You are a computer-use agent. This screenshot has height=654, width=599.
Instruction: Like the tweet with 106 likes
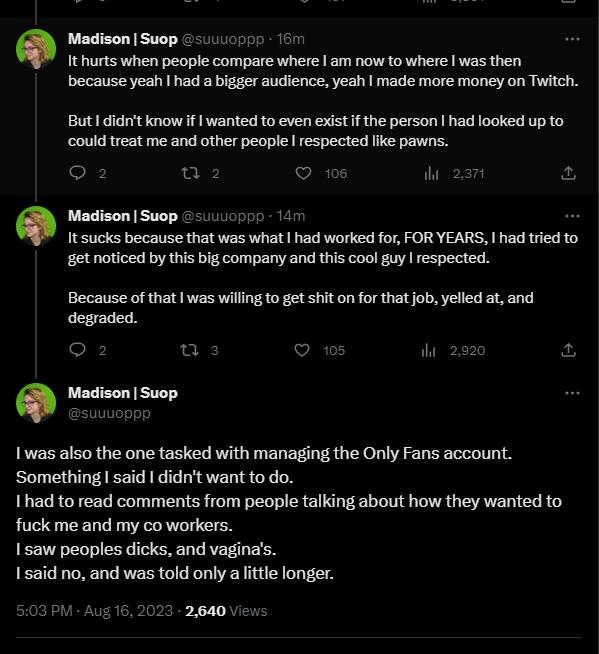(x=303, y=173)
